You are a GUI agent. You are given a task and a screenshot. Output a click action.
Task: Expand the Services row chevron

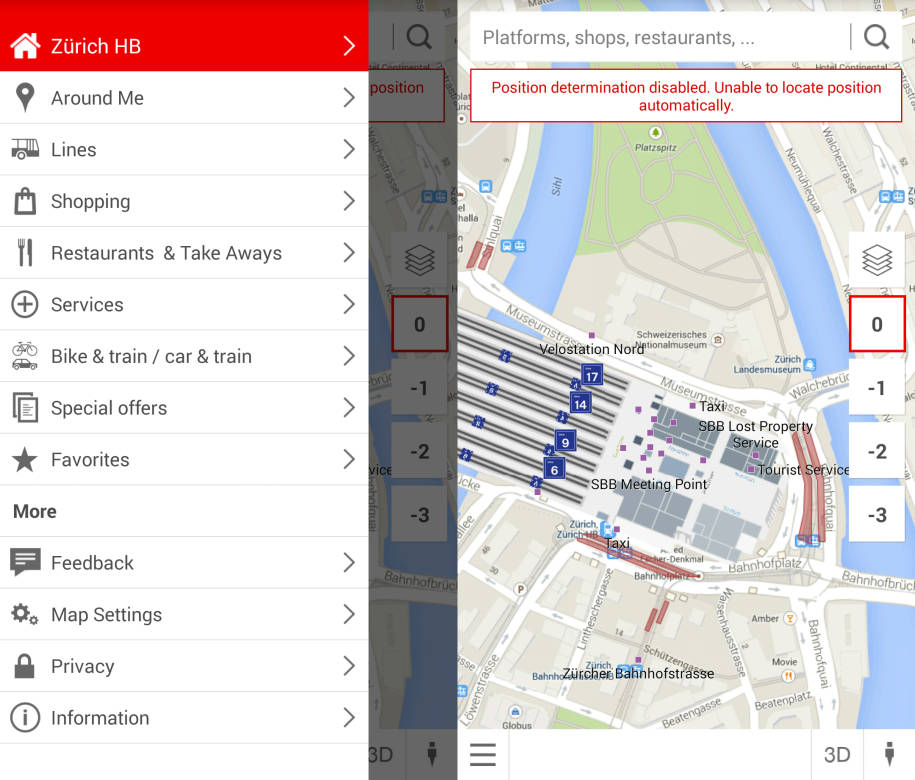[349, 304]
